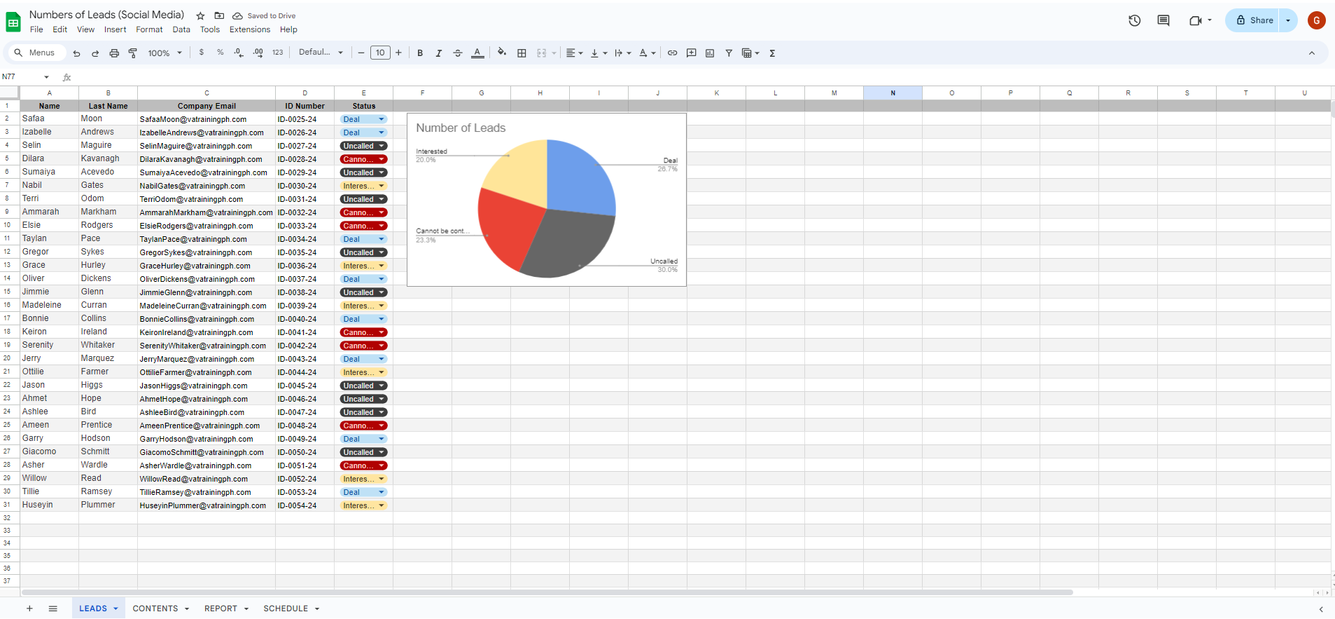
Task: Click the Functions sigma icon
Action: (x=772, y=53)
